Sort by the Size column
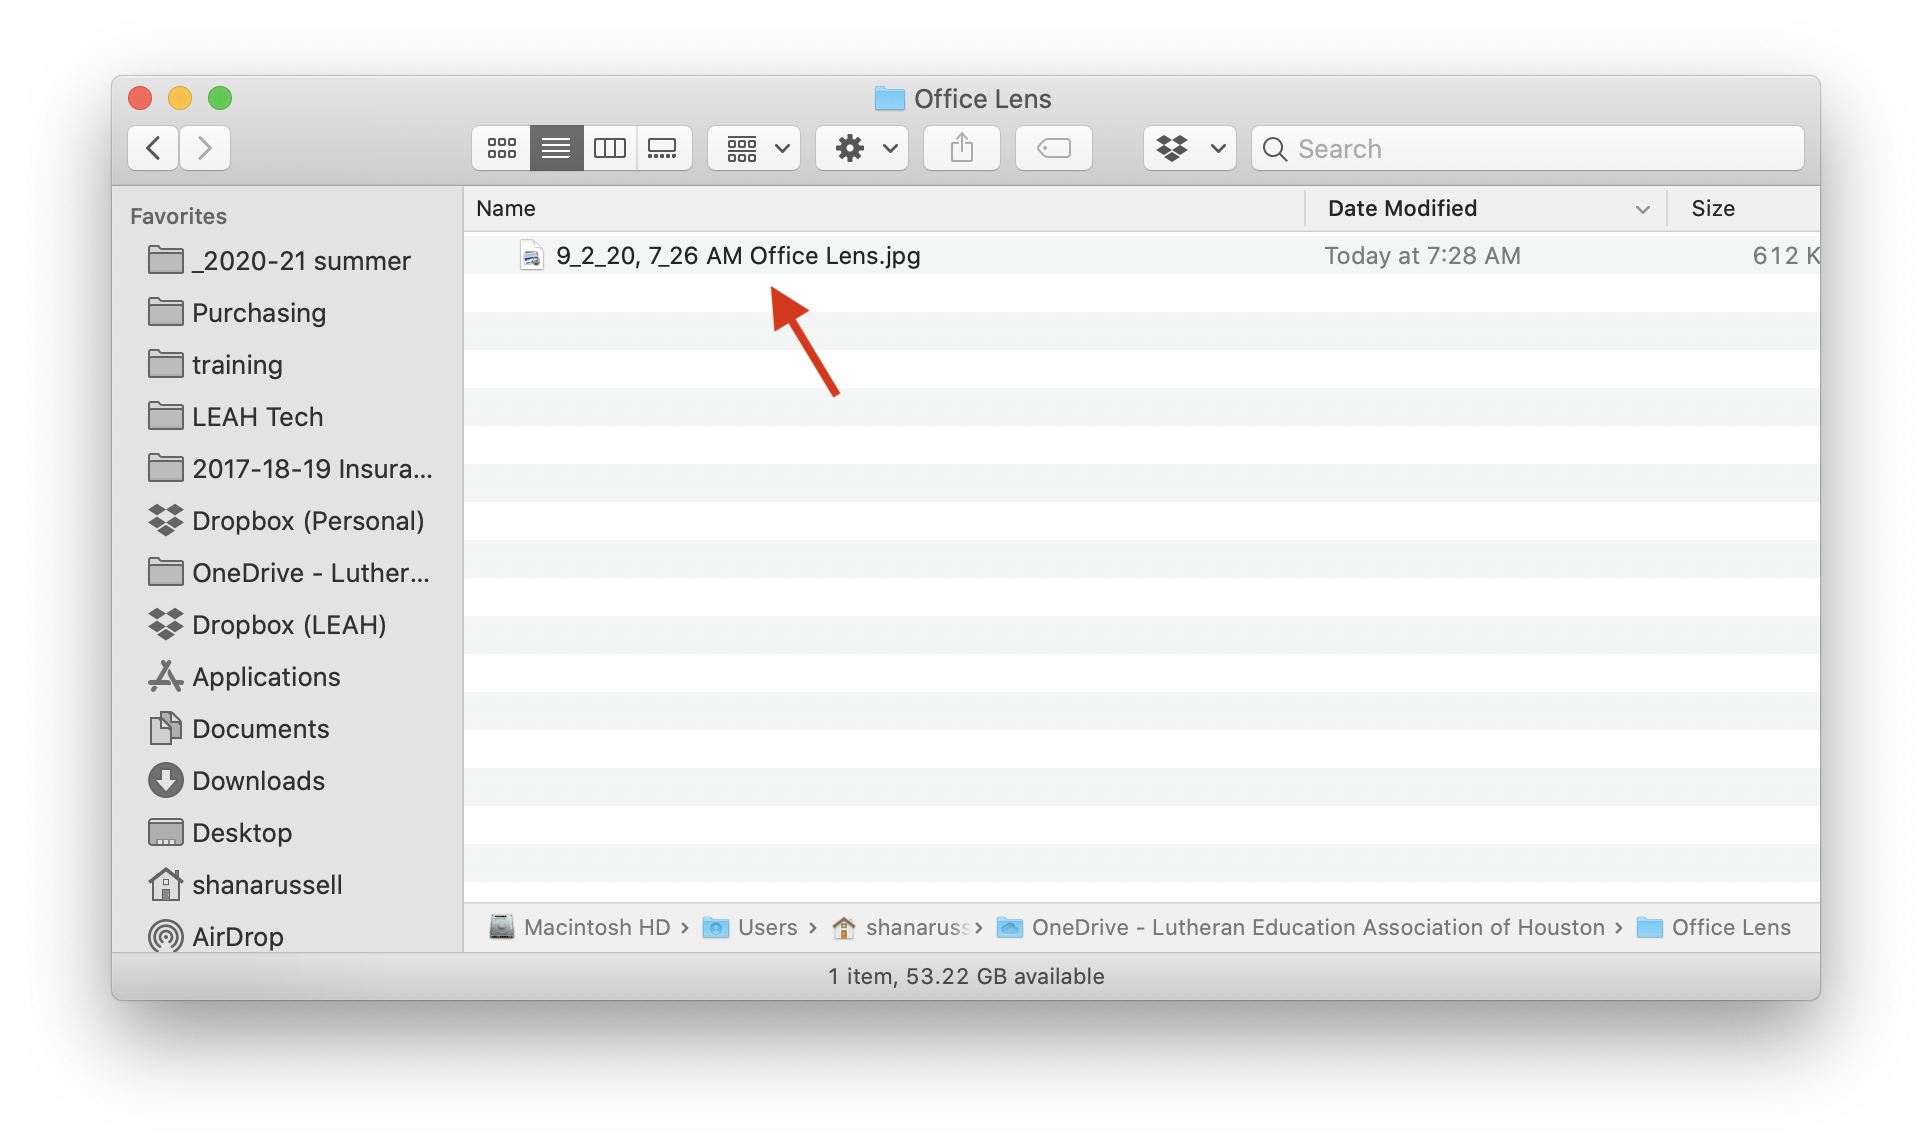Image resolution: width=1932 pixels, height=1148 pixels. tap(1744, 208)
